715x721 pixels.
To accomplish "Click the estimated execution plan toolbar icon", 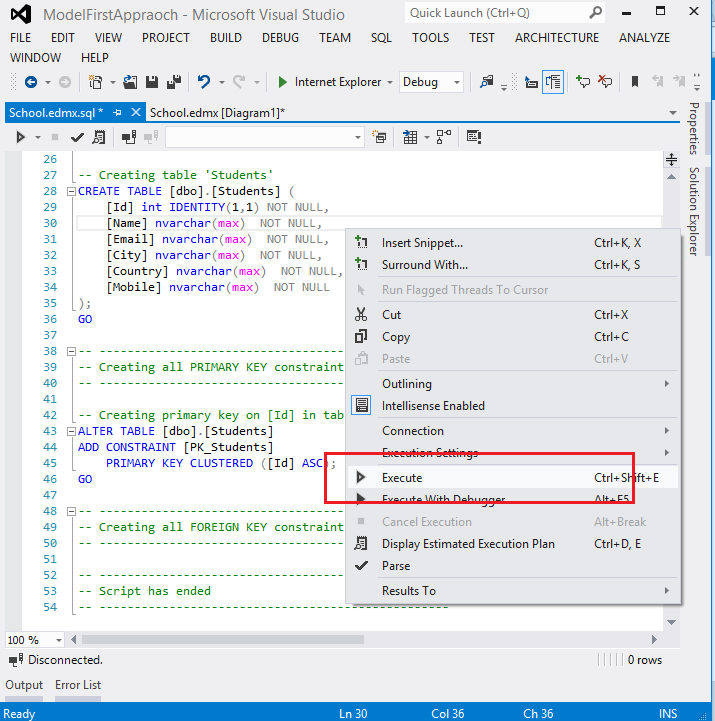I will 98,137.
